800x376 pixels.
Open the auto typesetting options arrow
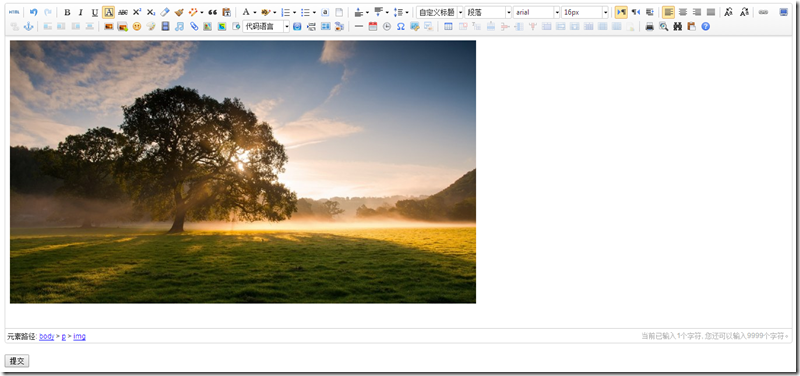(x=202, y=12)
